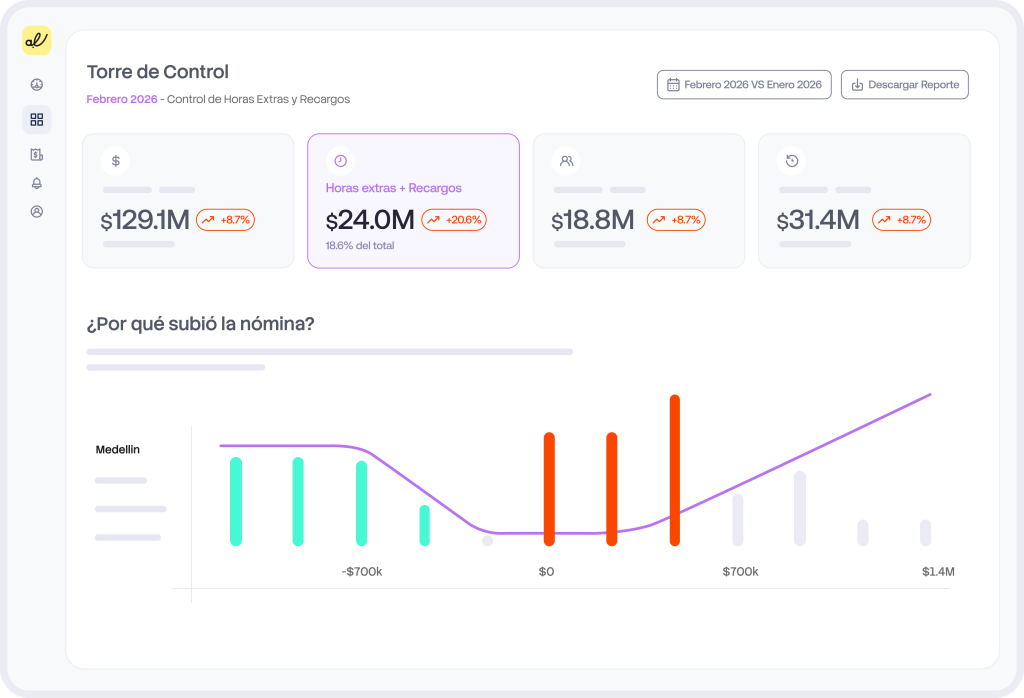Viewport: 1024px width, 698px height.
Task: Click the dollar sign icon in first card
Action: coord(116,160)
